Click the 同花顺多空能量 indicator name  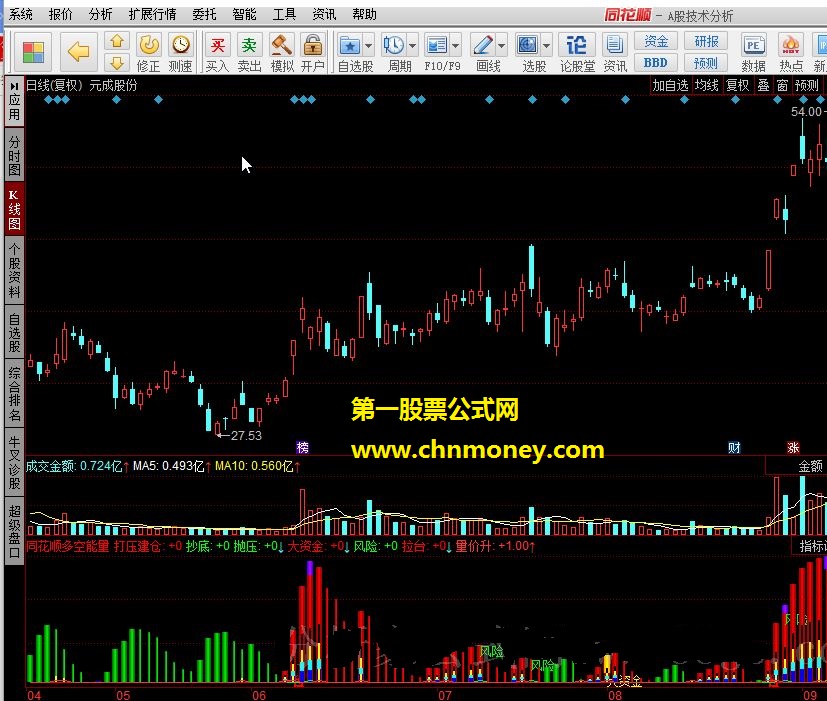[68, 546]
